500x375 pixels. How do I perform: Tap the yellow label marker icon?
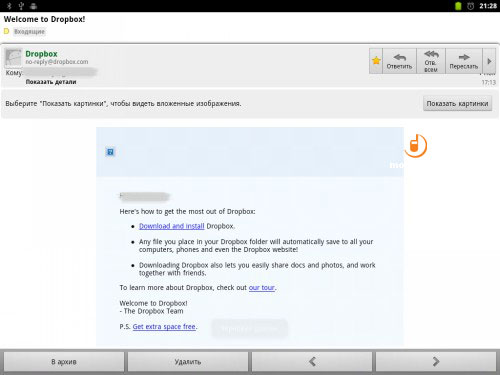pos(6,31)
